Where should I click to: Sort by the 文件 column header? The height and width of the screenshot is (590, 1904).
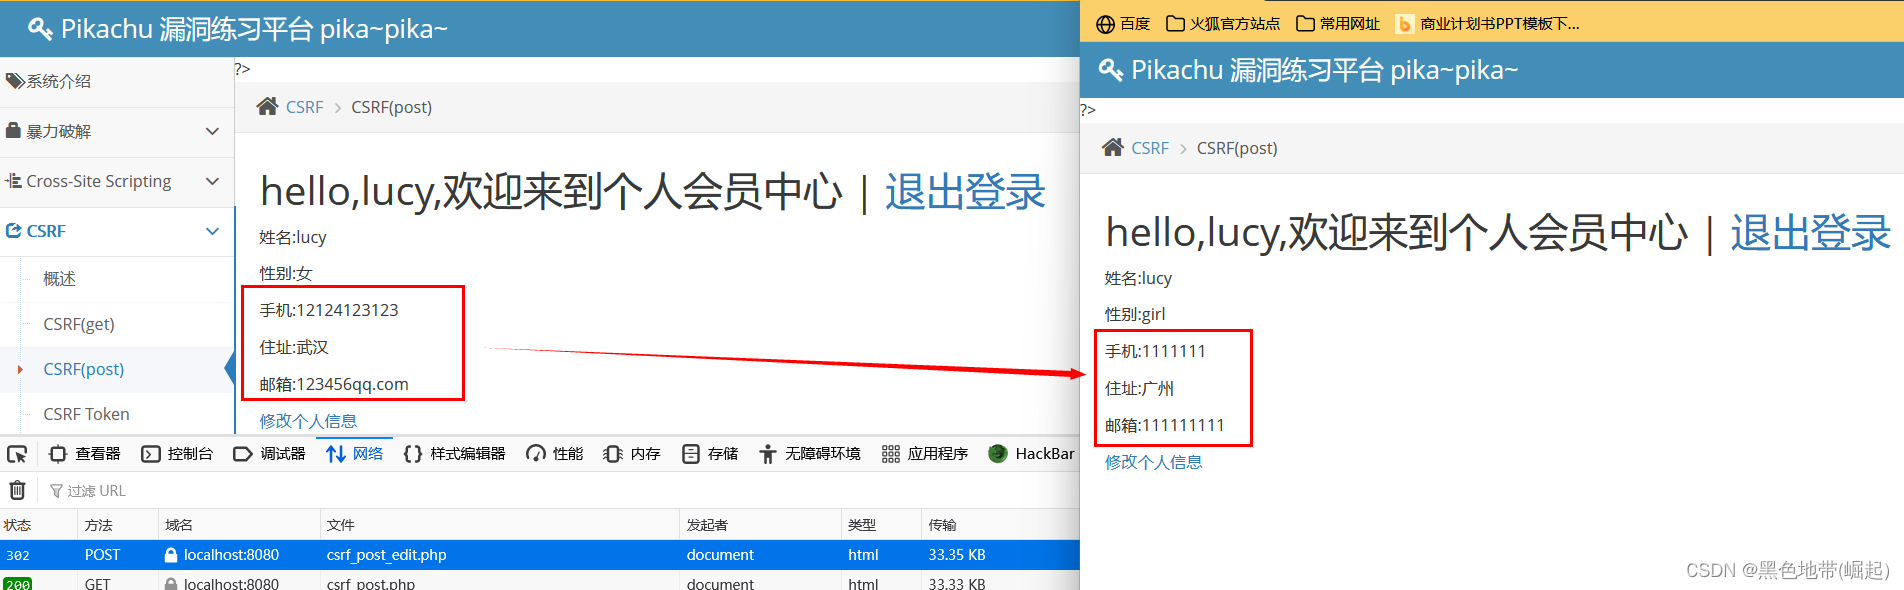click(x=500, y=525)
